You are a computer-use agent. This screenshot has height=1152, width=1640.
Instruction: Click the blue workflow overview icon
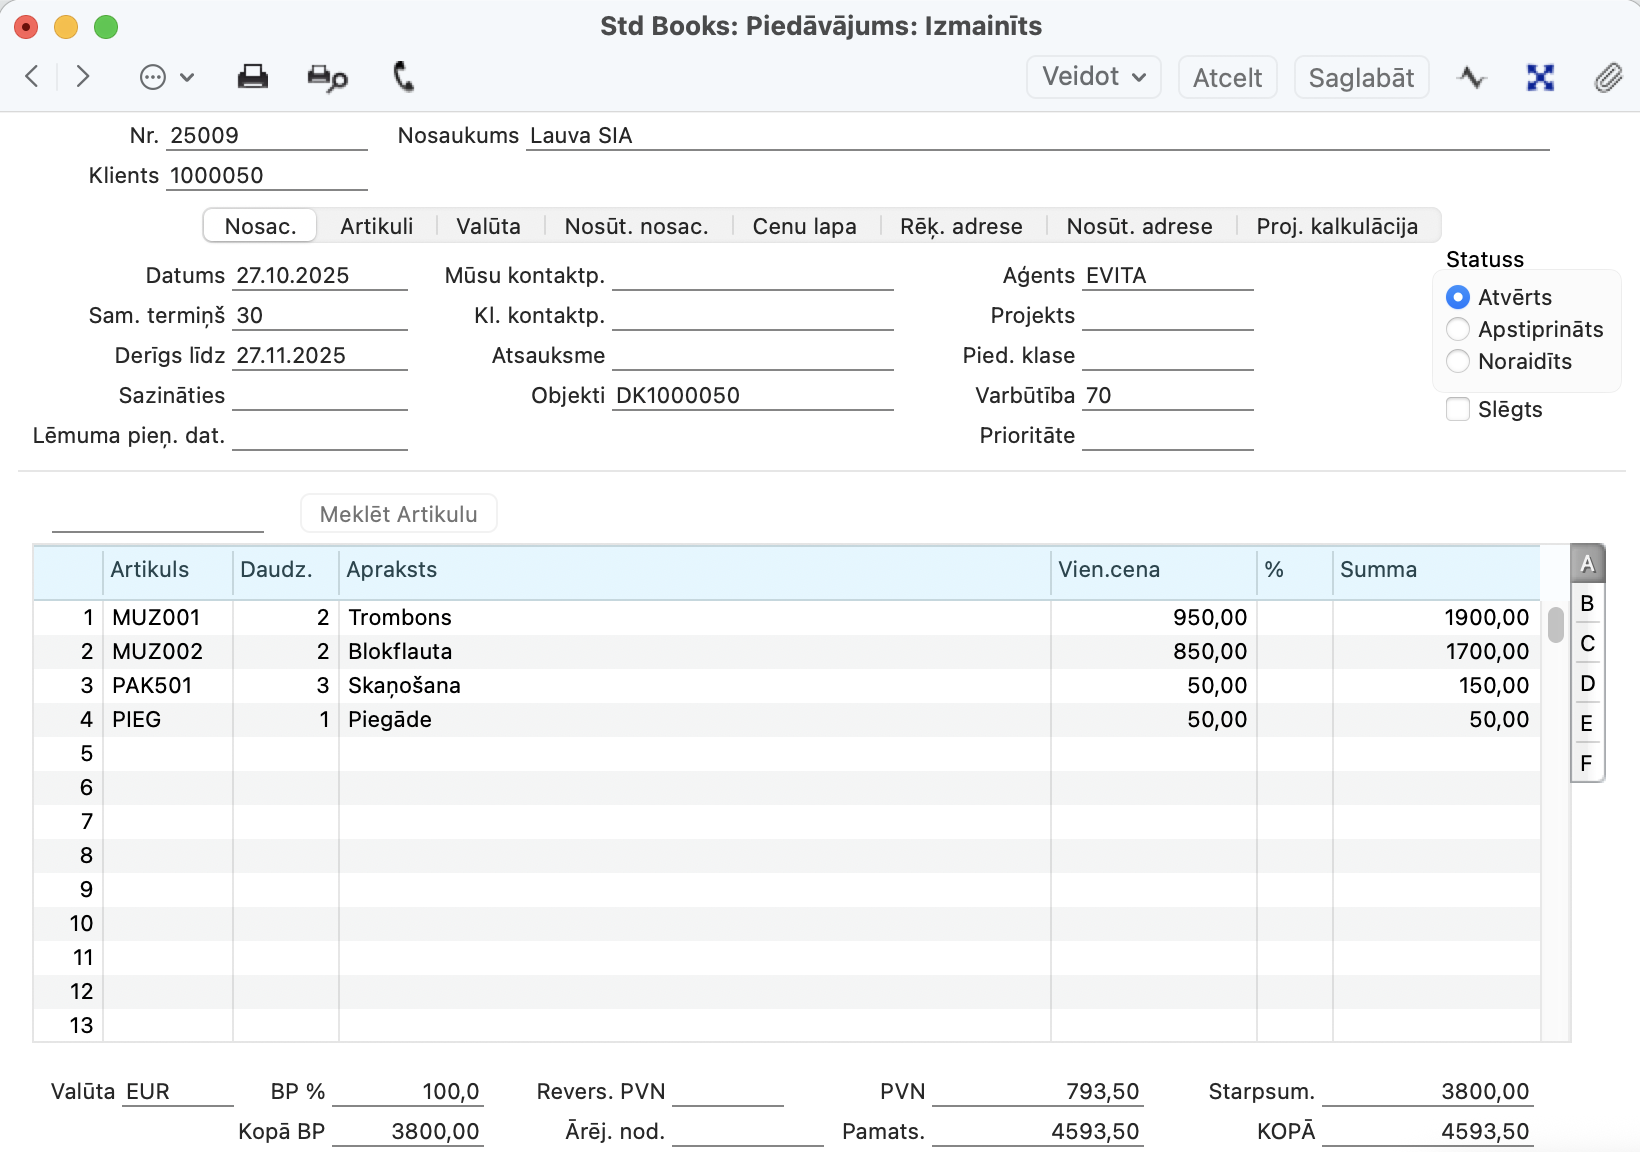(x=1540, y=77)
